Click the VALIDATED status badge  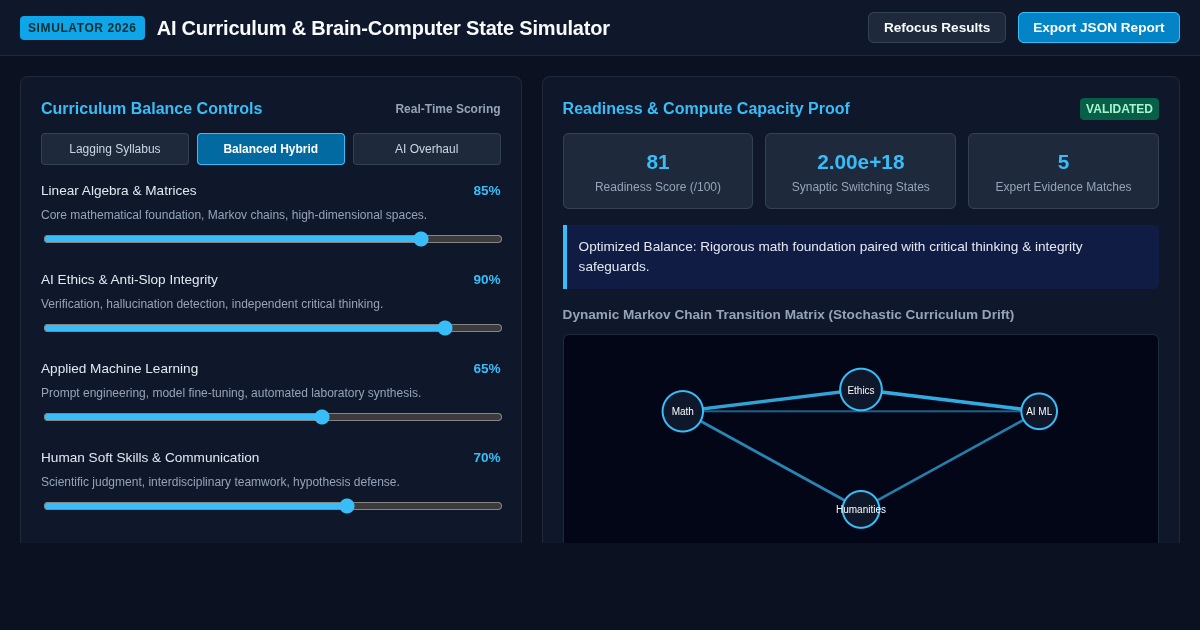pos(1119,109)
